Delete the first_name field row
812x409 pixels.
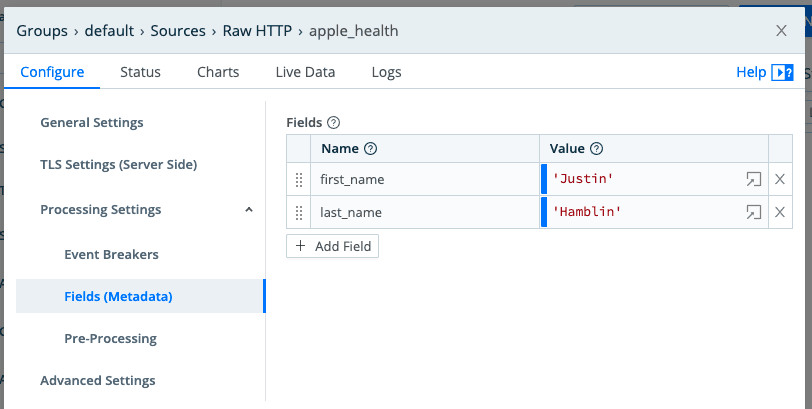tap(780, 180)
